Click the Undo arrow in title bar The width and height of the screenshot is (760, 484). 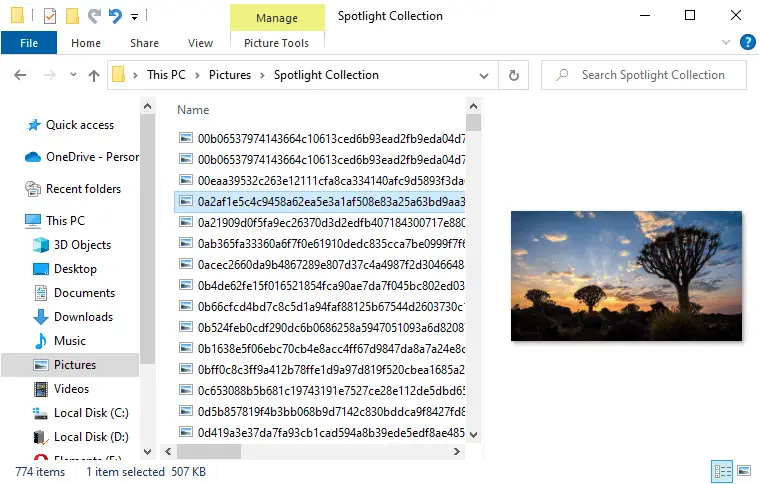(115, 16)
